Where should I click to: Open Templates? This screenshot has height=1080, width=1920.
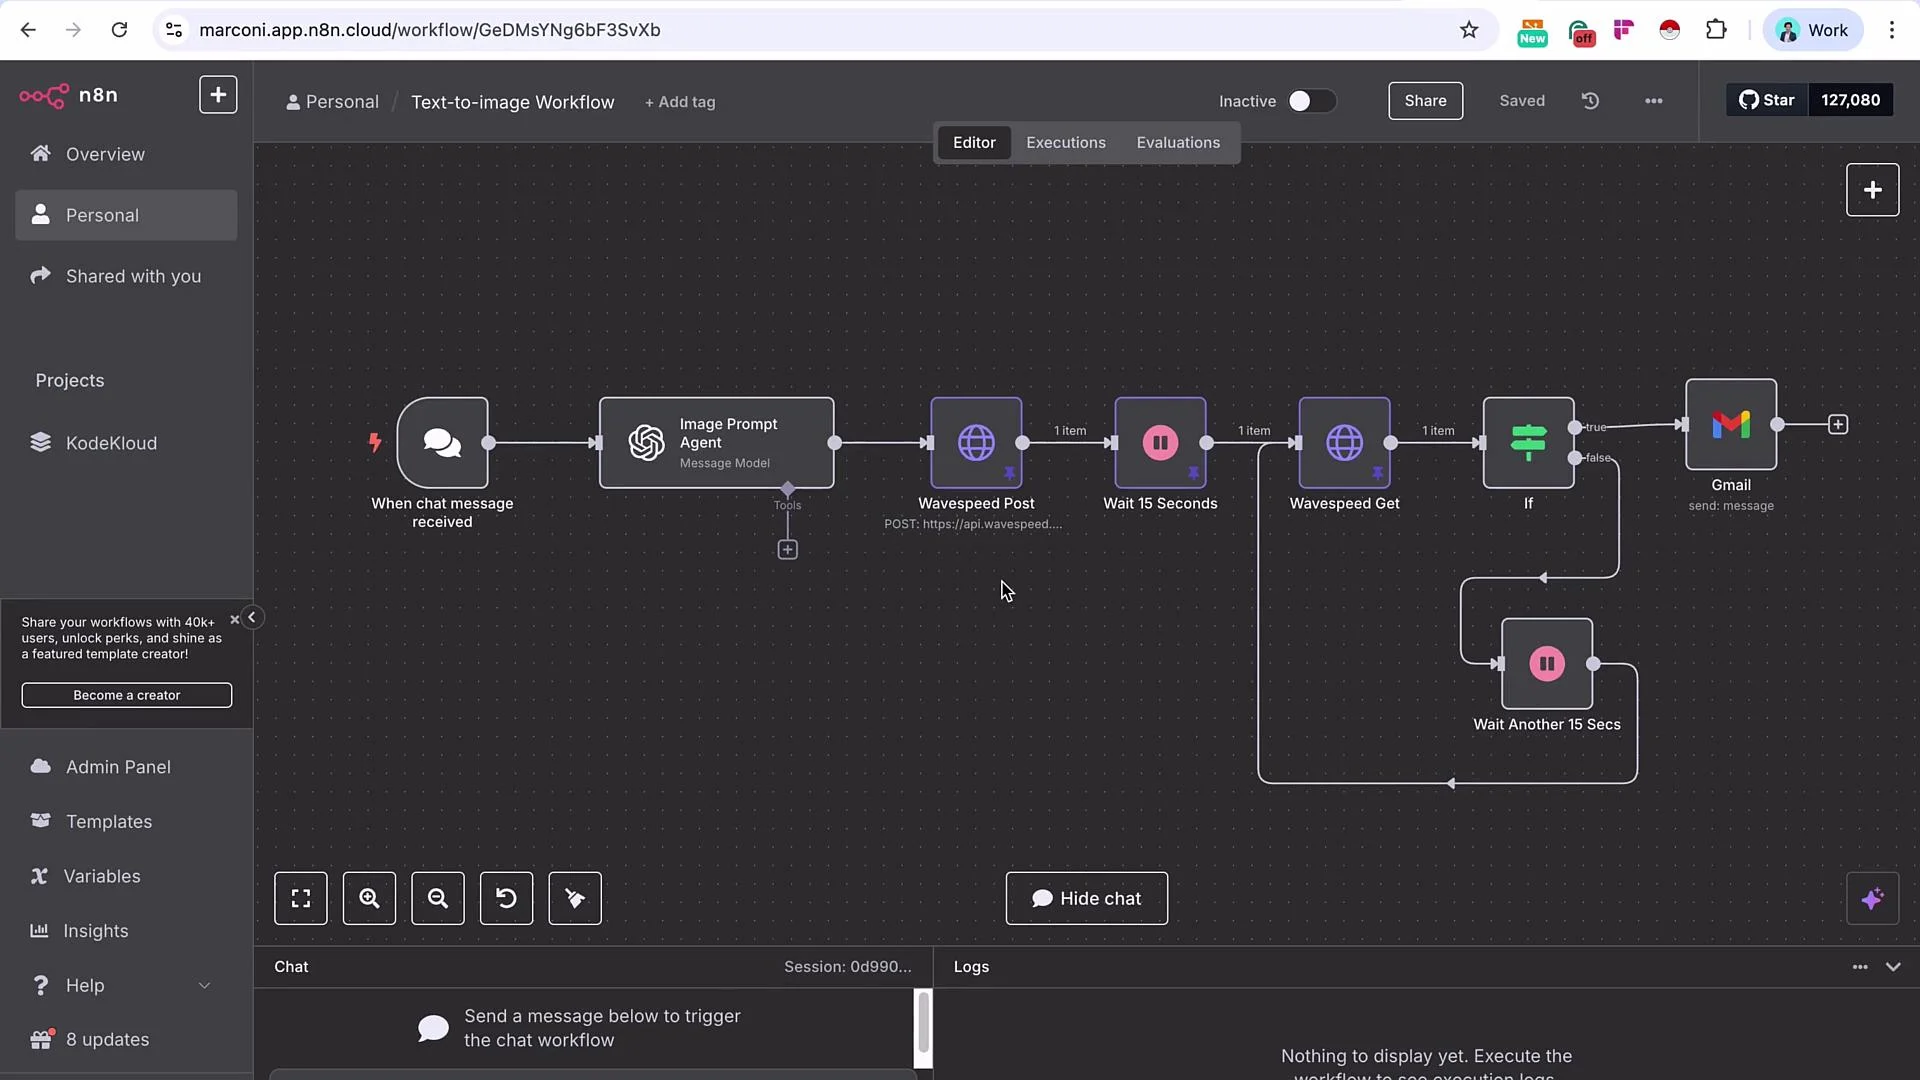(125, 821)
